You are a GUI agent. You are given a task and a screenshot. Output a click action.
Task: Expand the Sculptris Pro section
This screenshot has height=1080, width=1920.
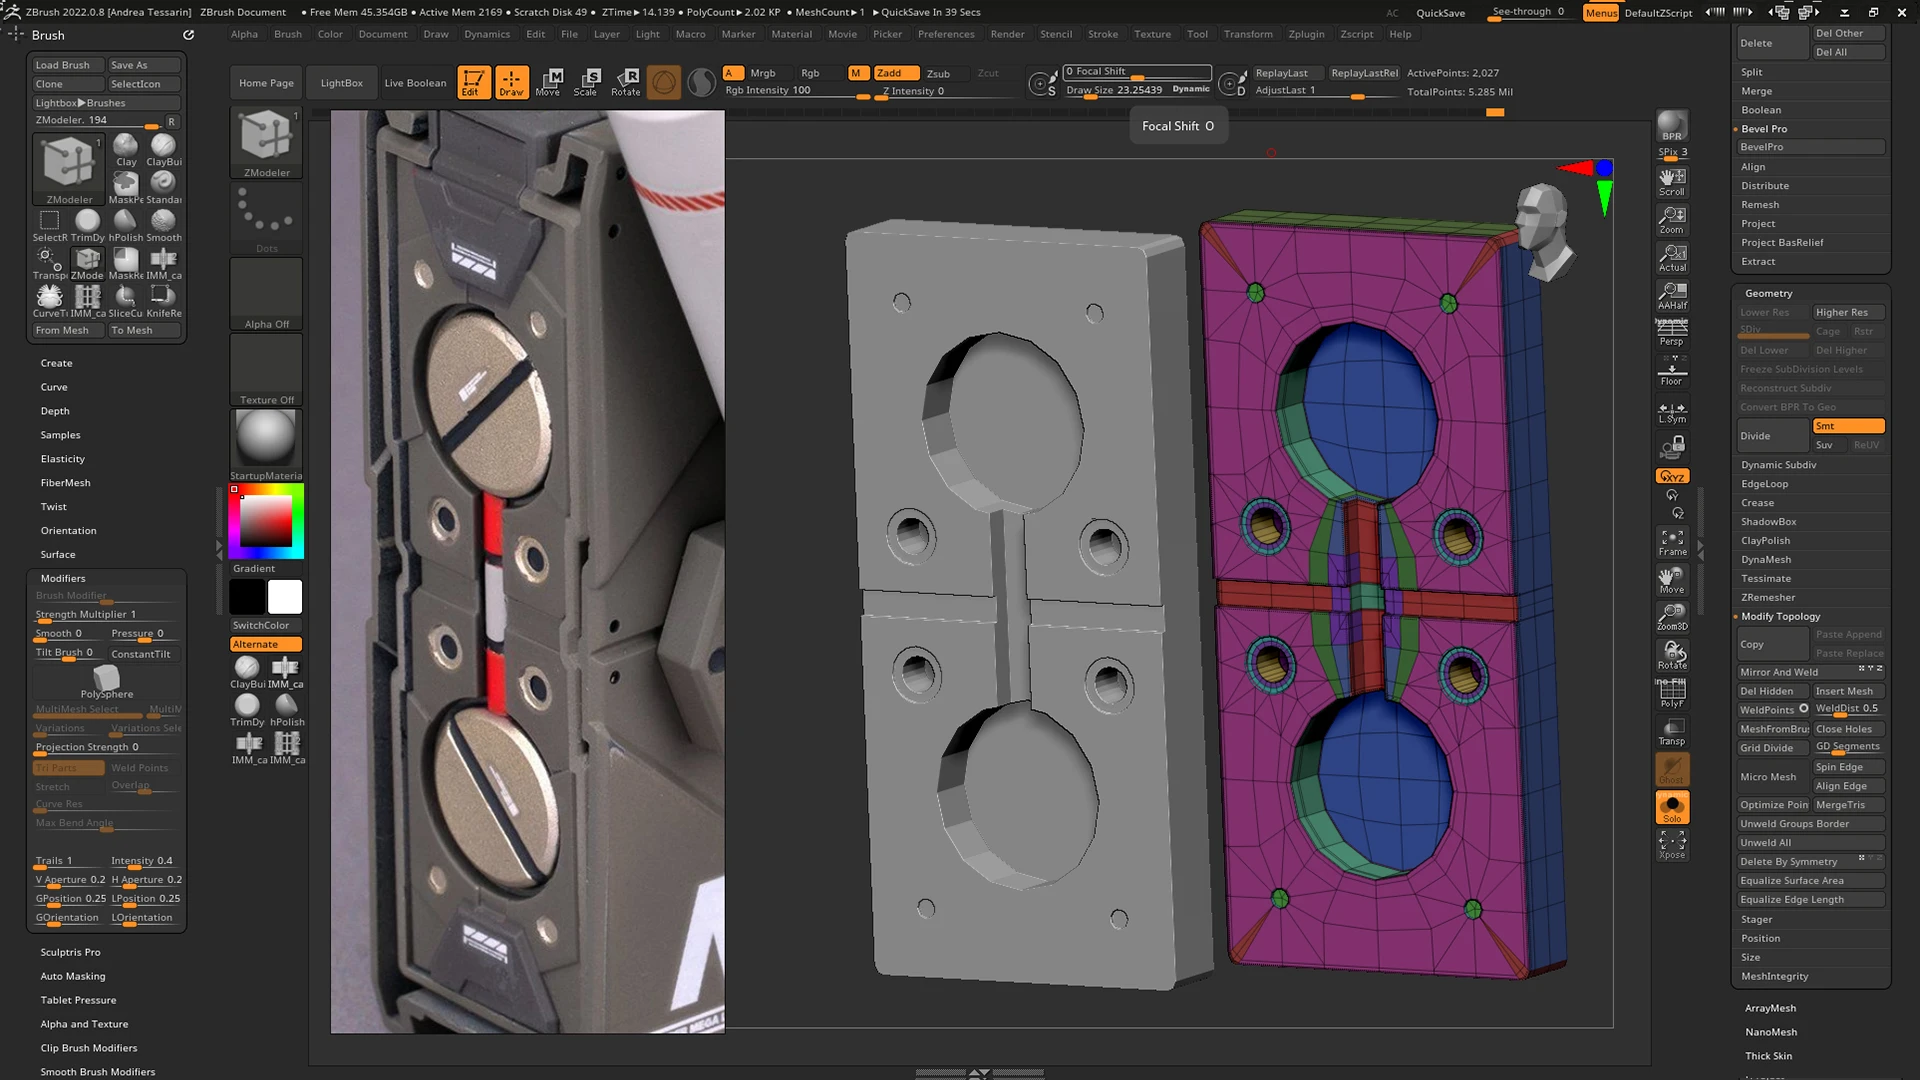pos(70,952)
